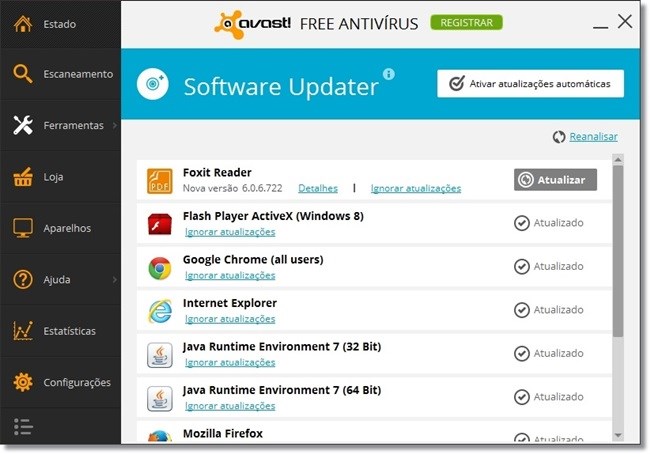
Task: Expand the Ferramentas submenu arrow
Action: (x=114, y=126)
